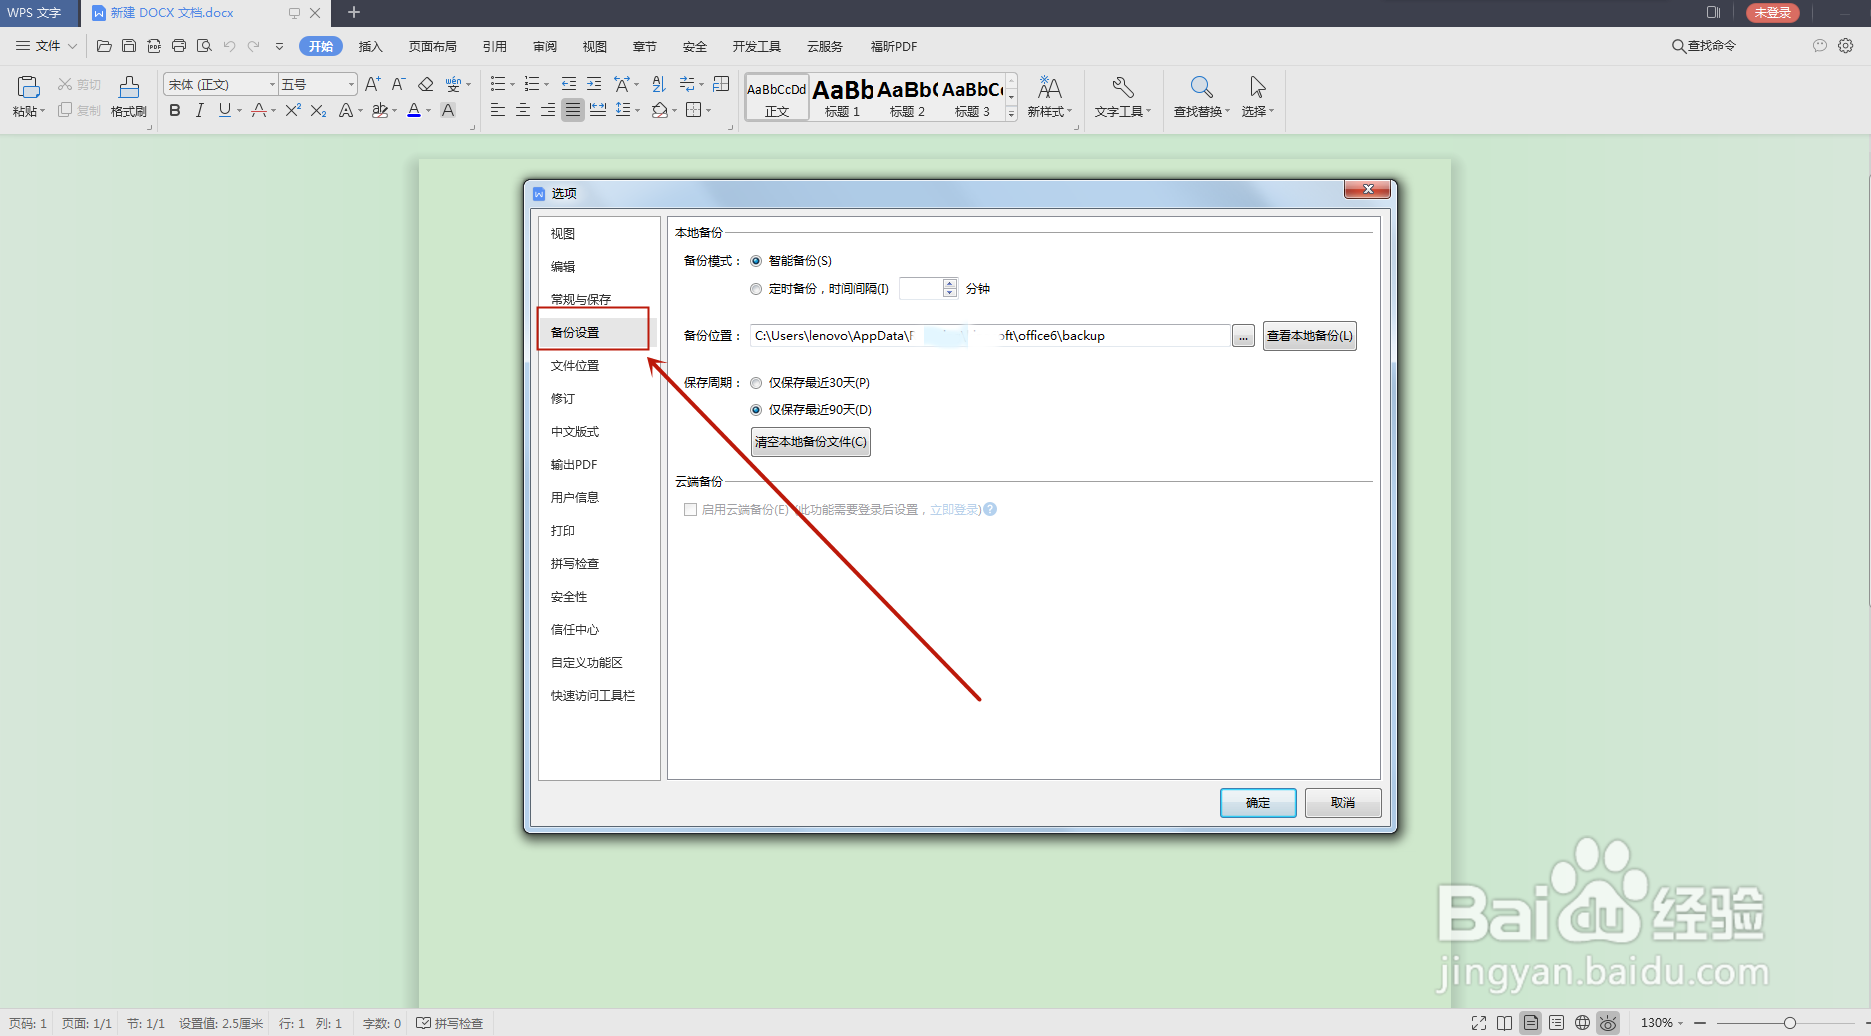1871x1036 pixels.
Task: Click the spell check (拼写检查) status bar item
Action: coord(450,1023)
